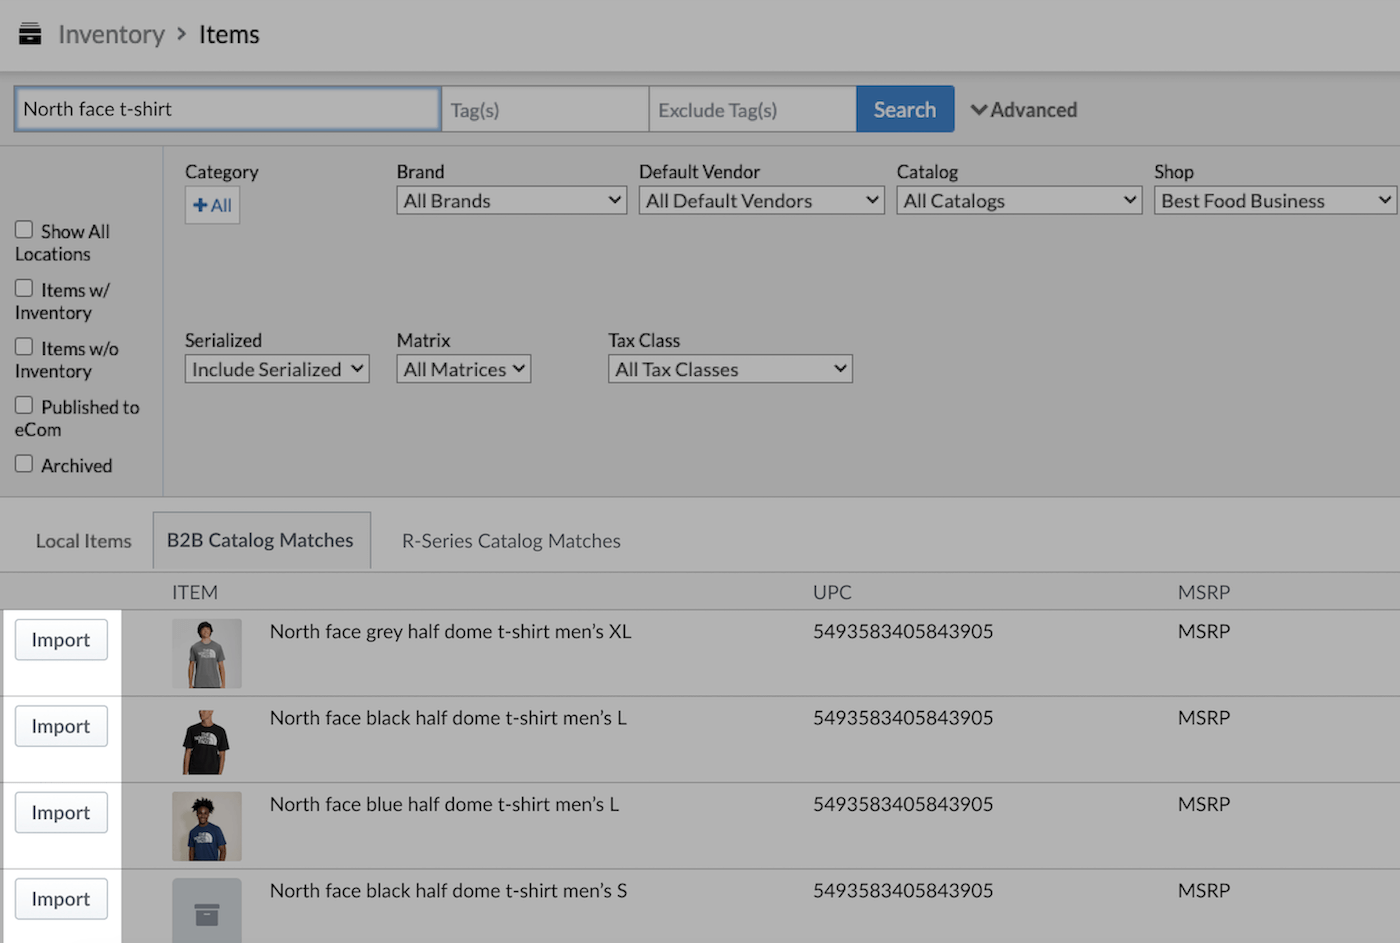Toggle the Archived checkbox

click(24, 464)
